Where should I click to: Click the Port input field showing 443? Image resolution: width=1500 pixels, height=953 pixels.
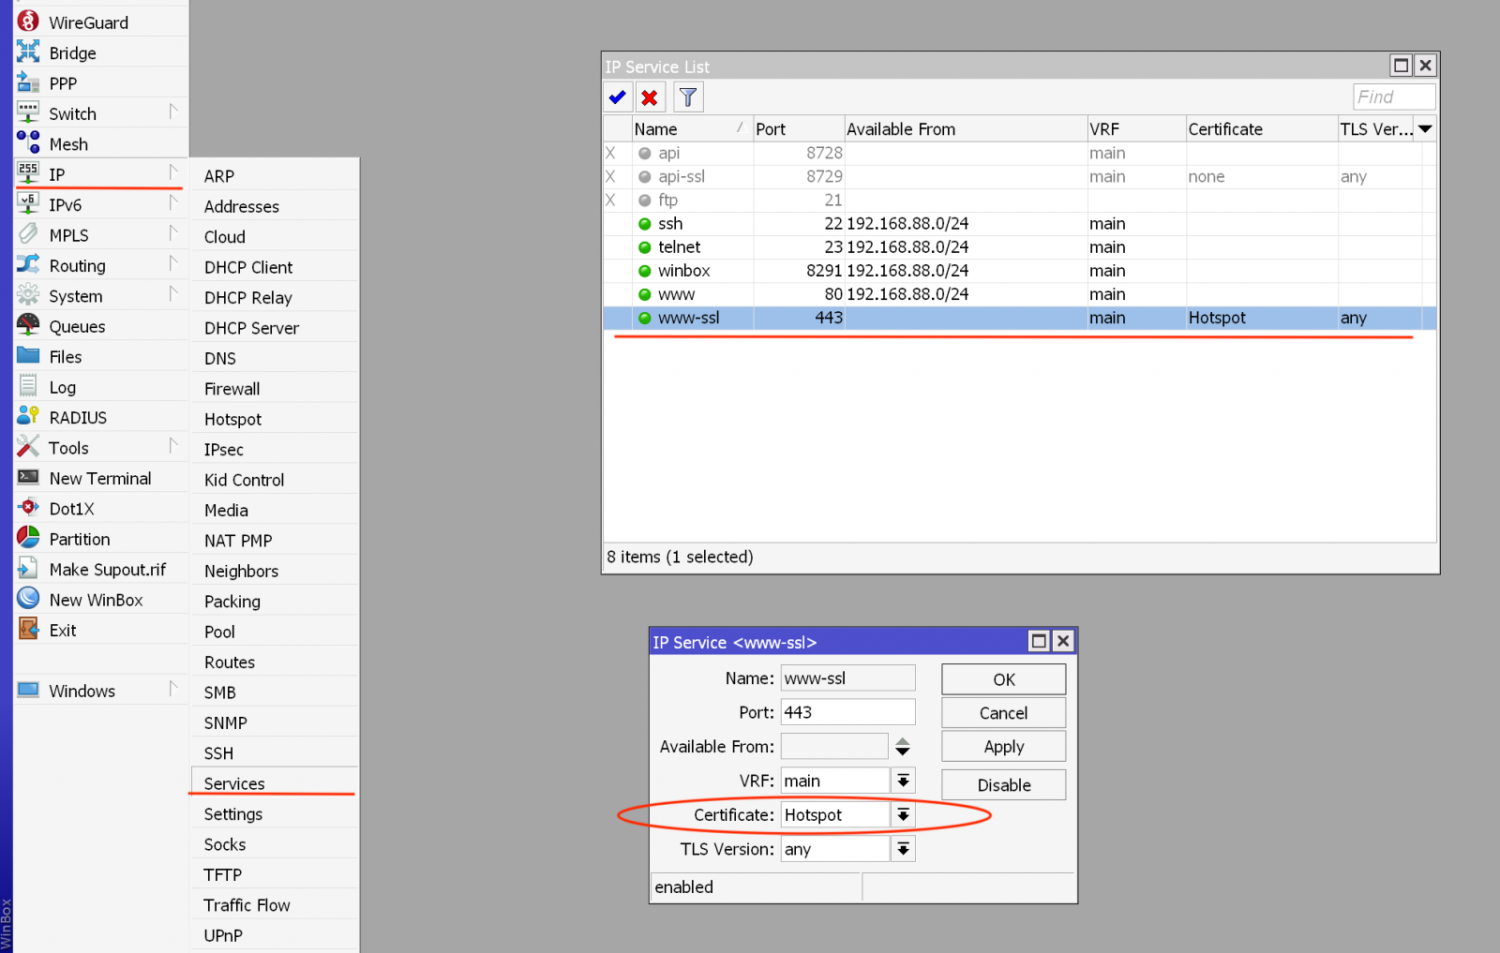click(x=847, y=712)
